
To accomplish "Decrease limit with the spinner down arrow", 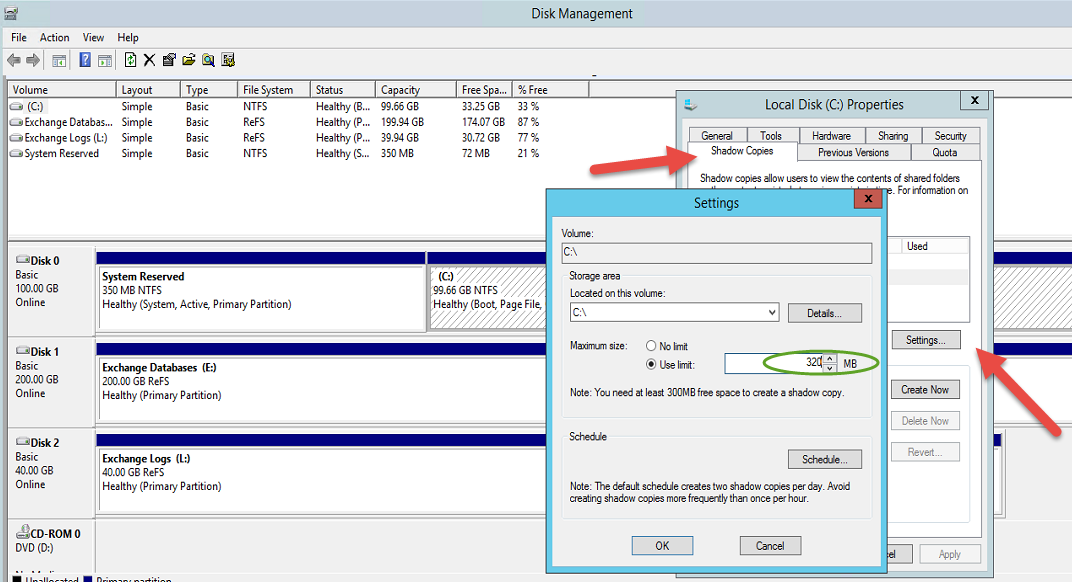I will pos(829,369).
